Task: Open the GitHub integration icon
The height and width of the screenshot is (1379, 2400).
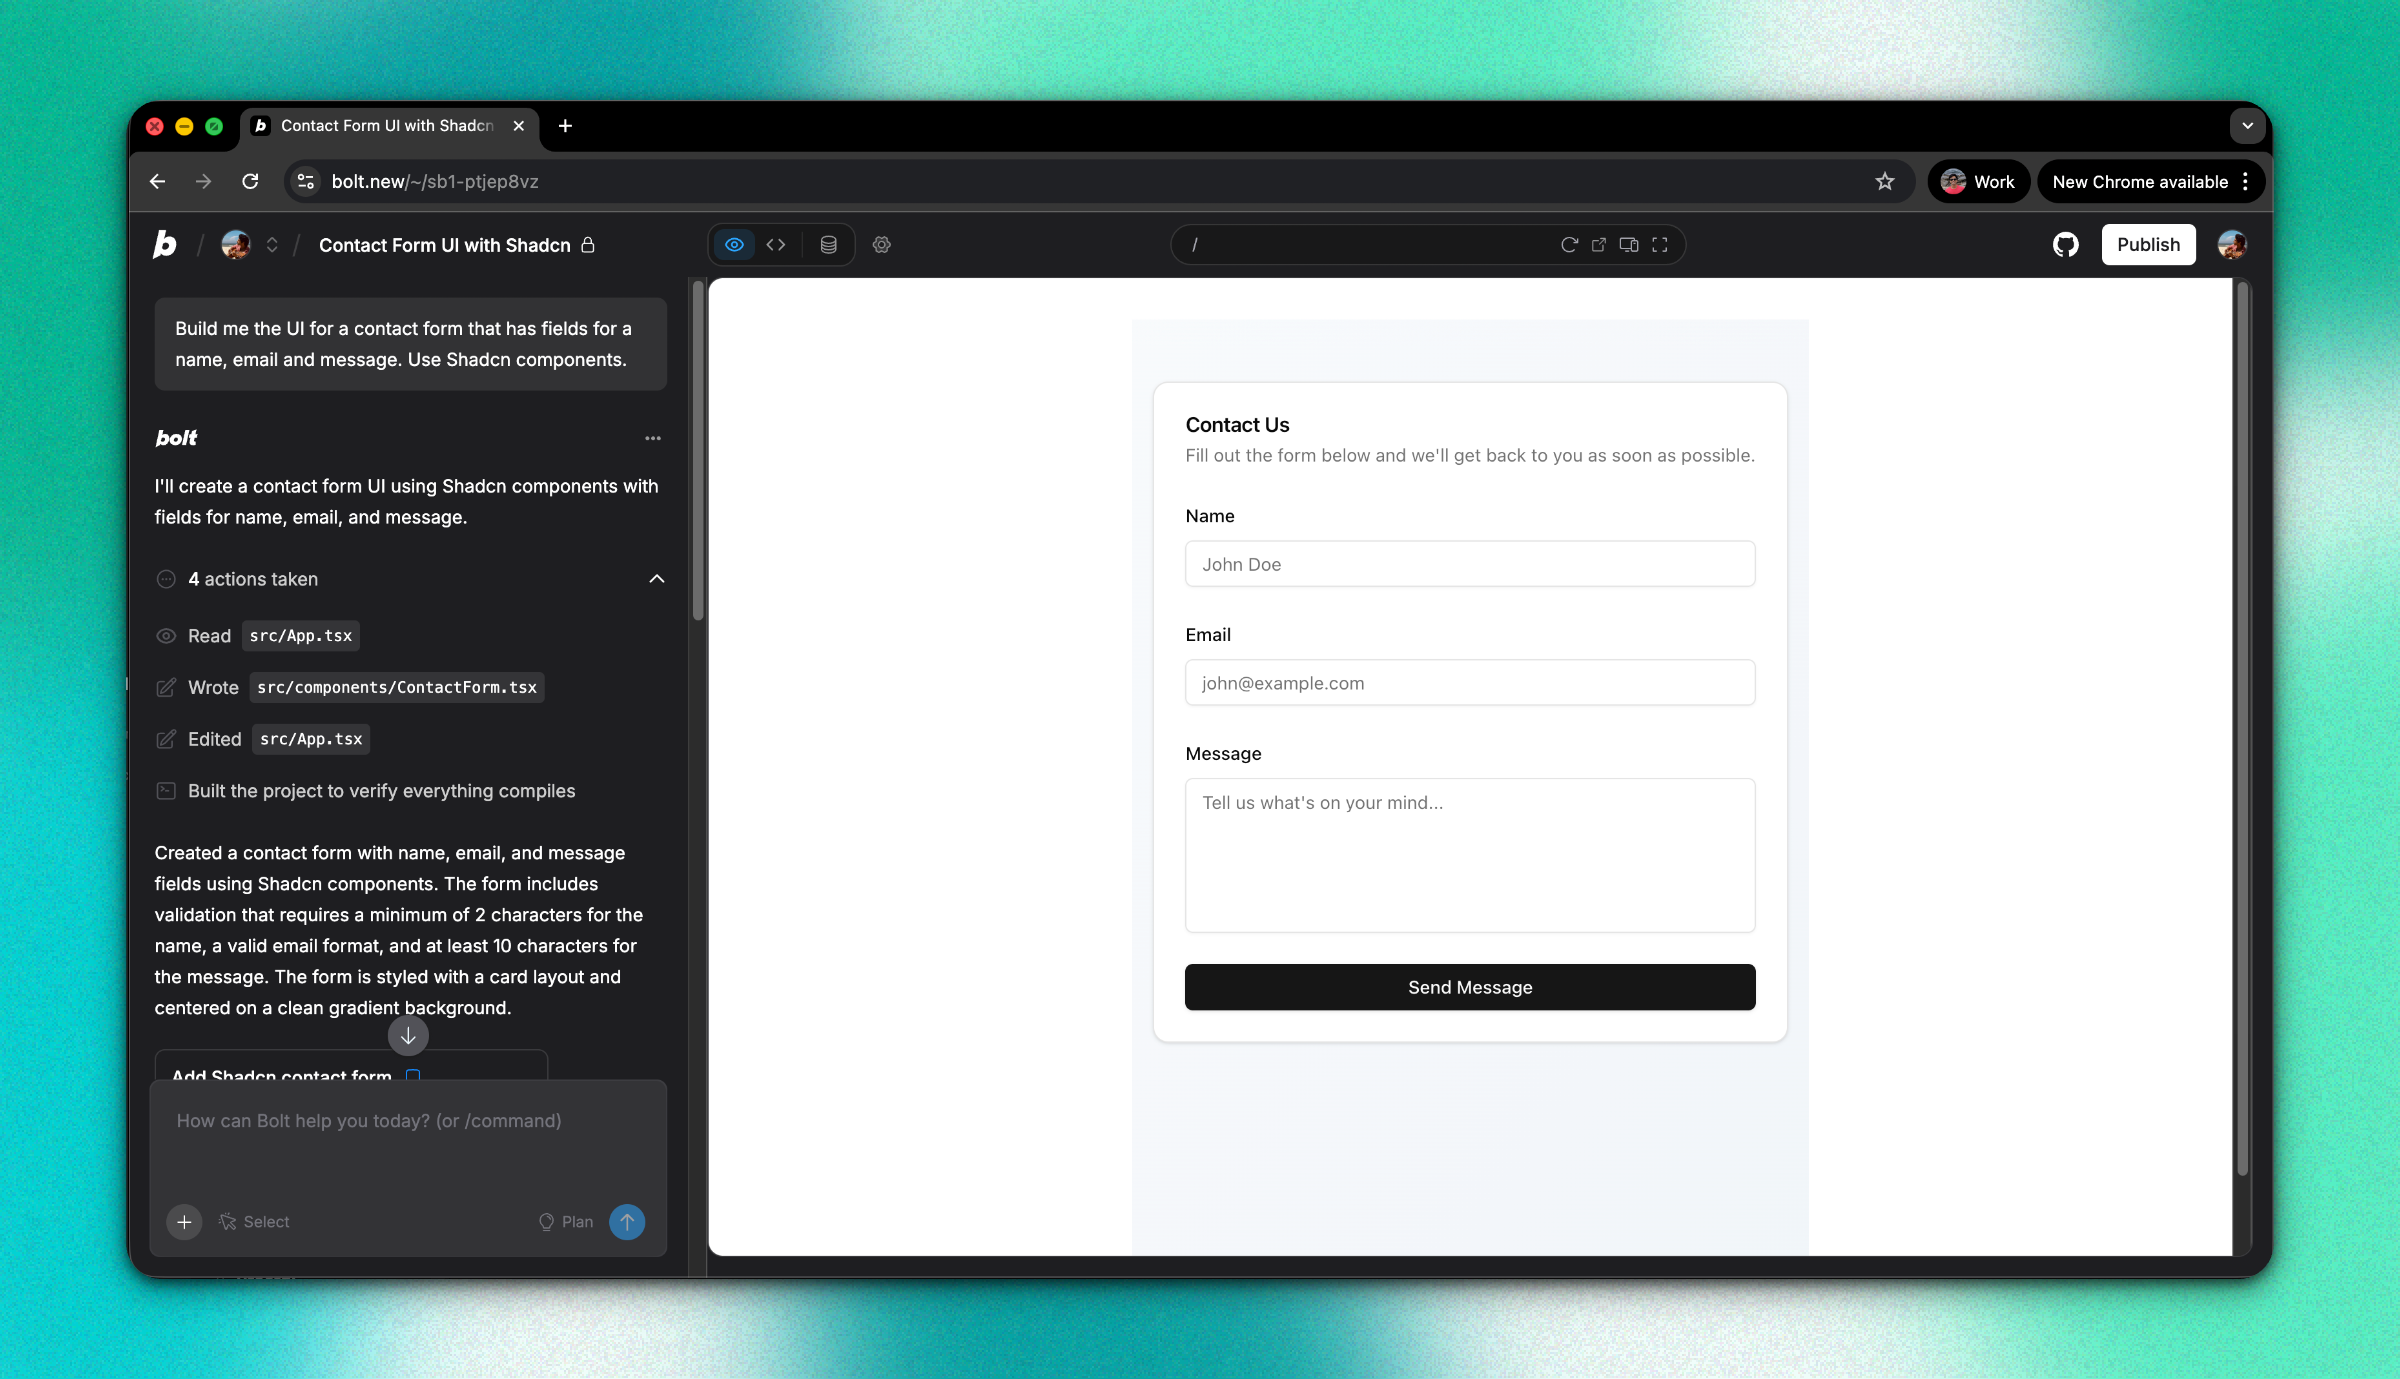Action: coord(2064,244)
